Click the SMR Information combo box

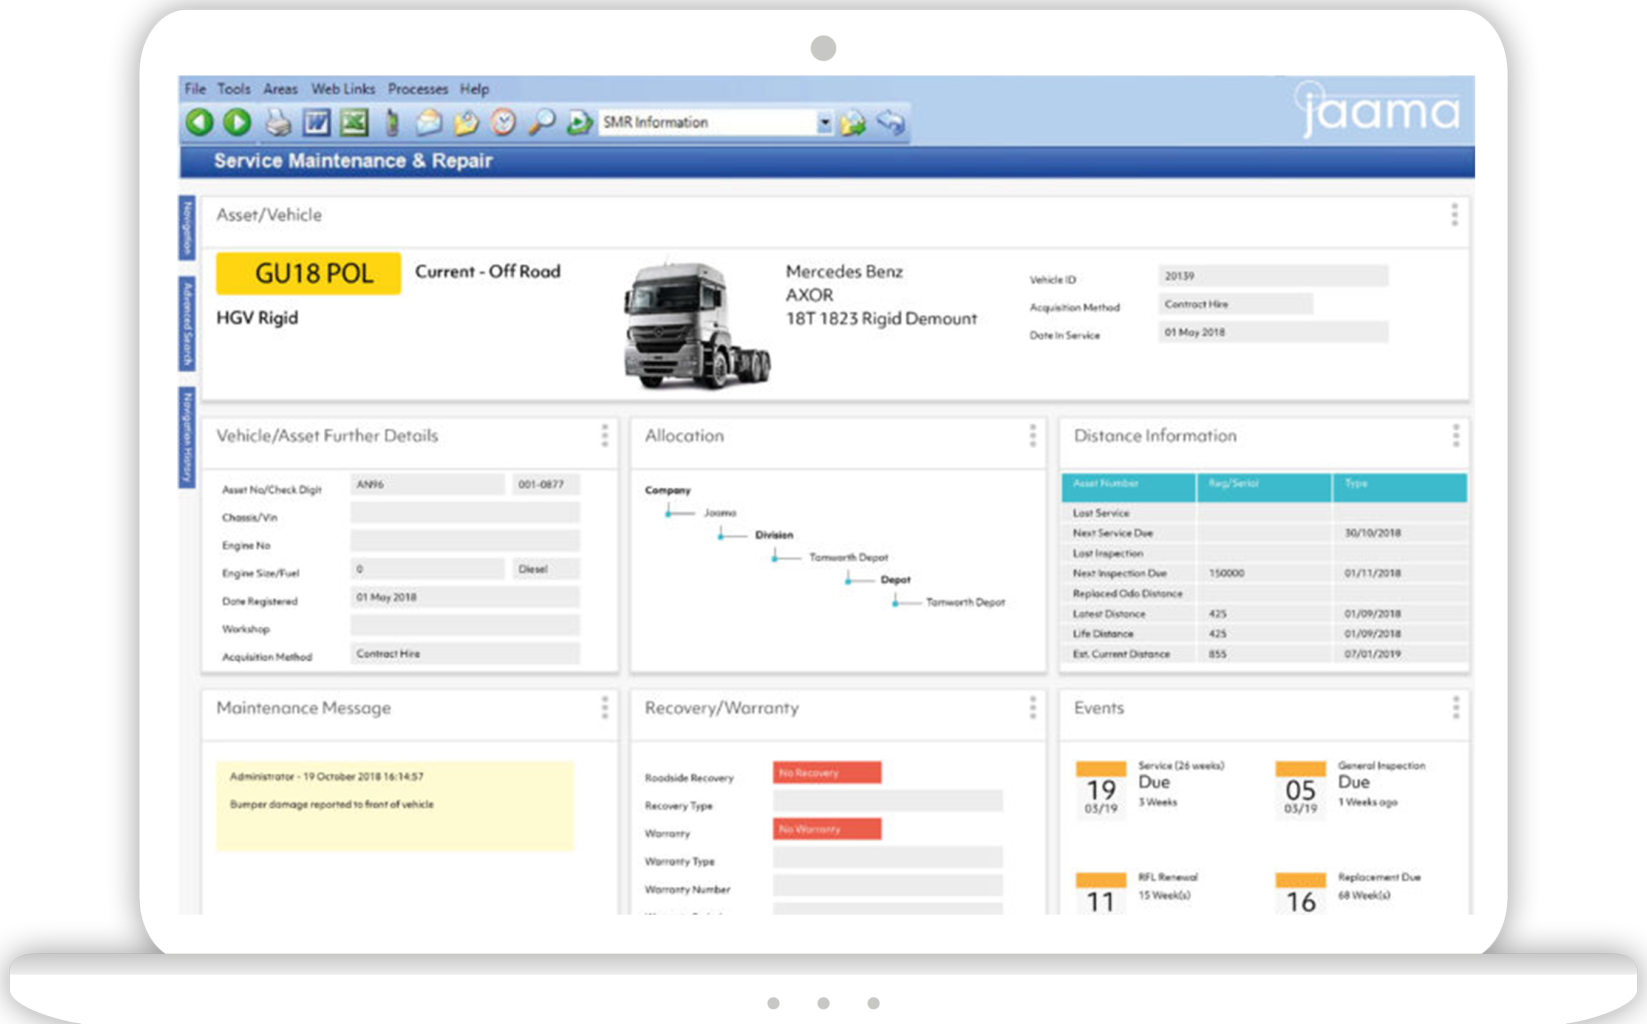click(715, 122)
